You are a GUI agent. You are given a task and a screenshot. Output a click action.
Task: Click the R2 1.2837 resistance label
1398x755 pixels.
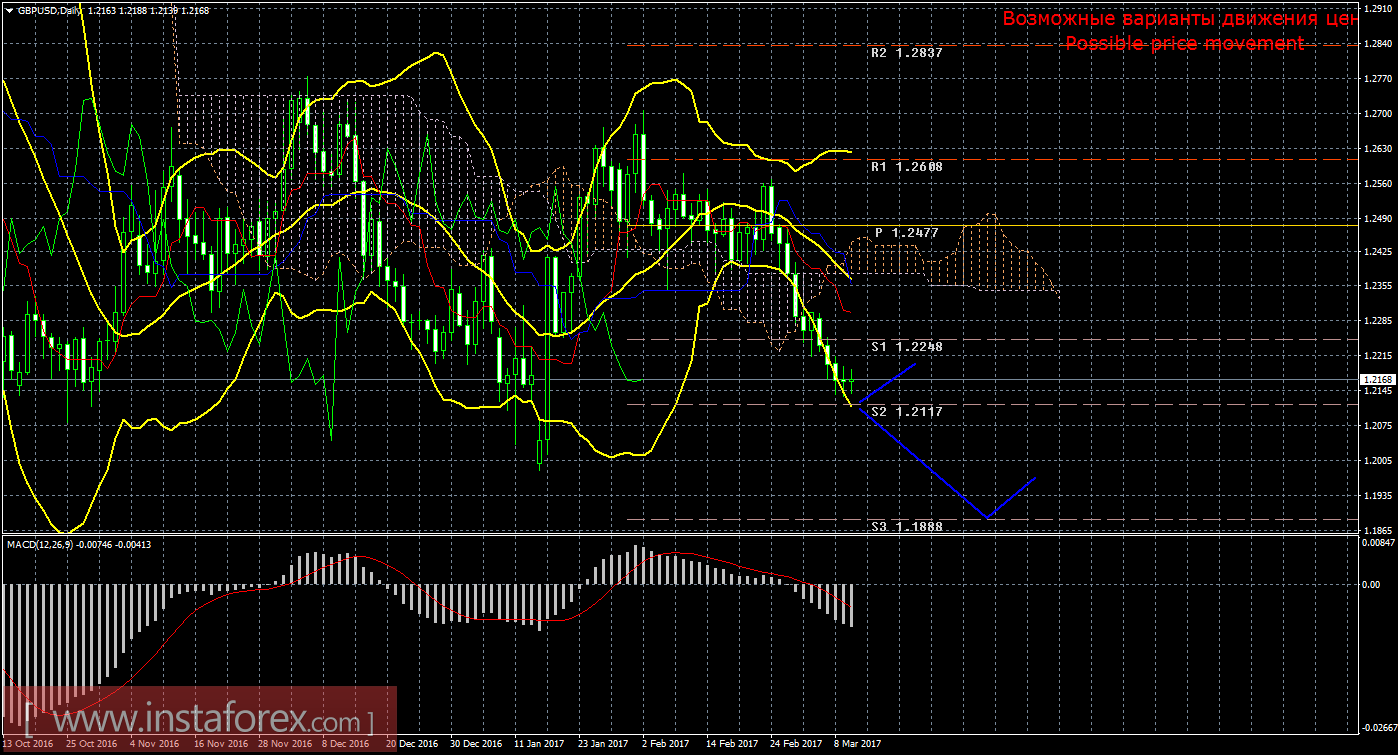click(x=906, y=53)
